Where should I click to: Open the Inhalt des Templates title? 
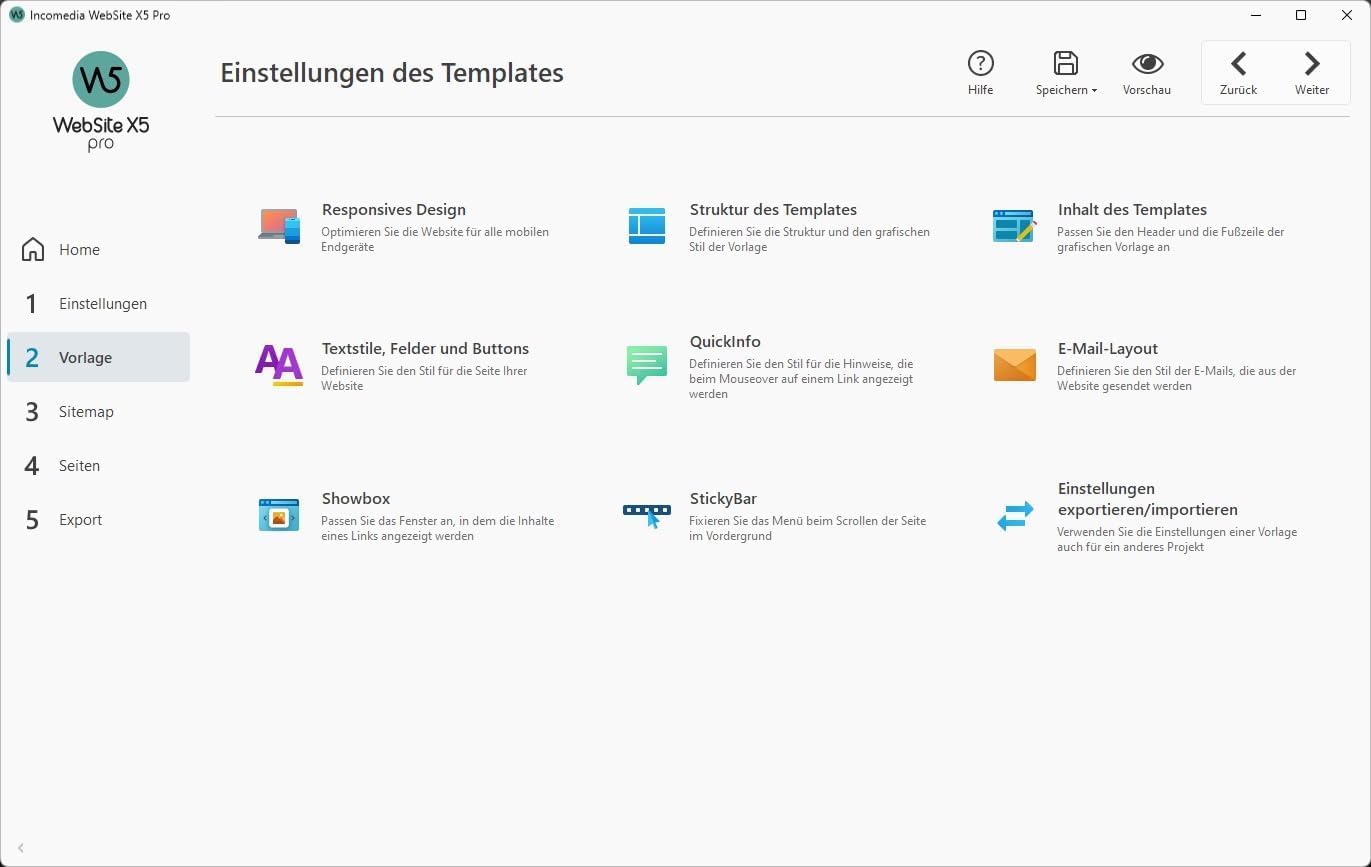(x=1132, y=210)
